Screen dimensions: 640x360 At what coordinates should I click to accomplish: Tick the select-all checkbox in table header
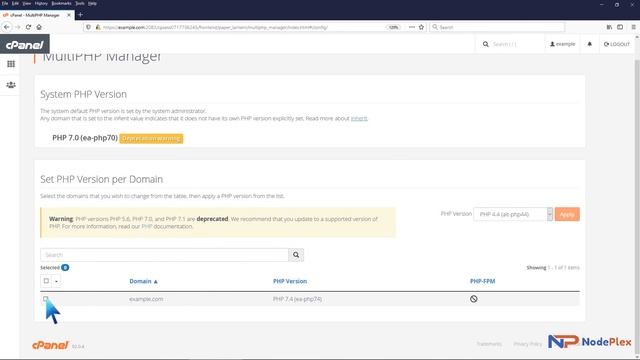(x=46, y=281)
